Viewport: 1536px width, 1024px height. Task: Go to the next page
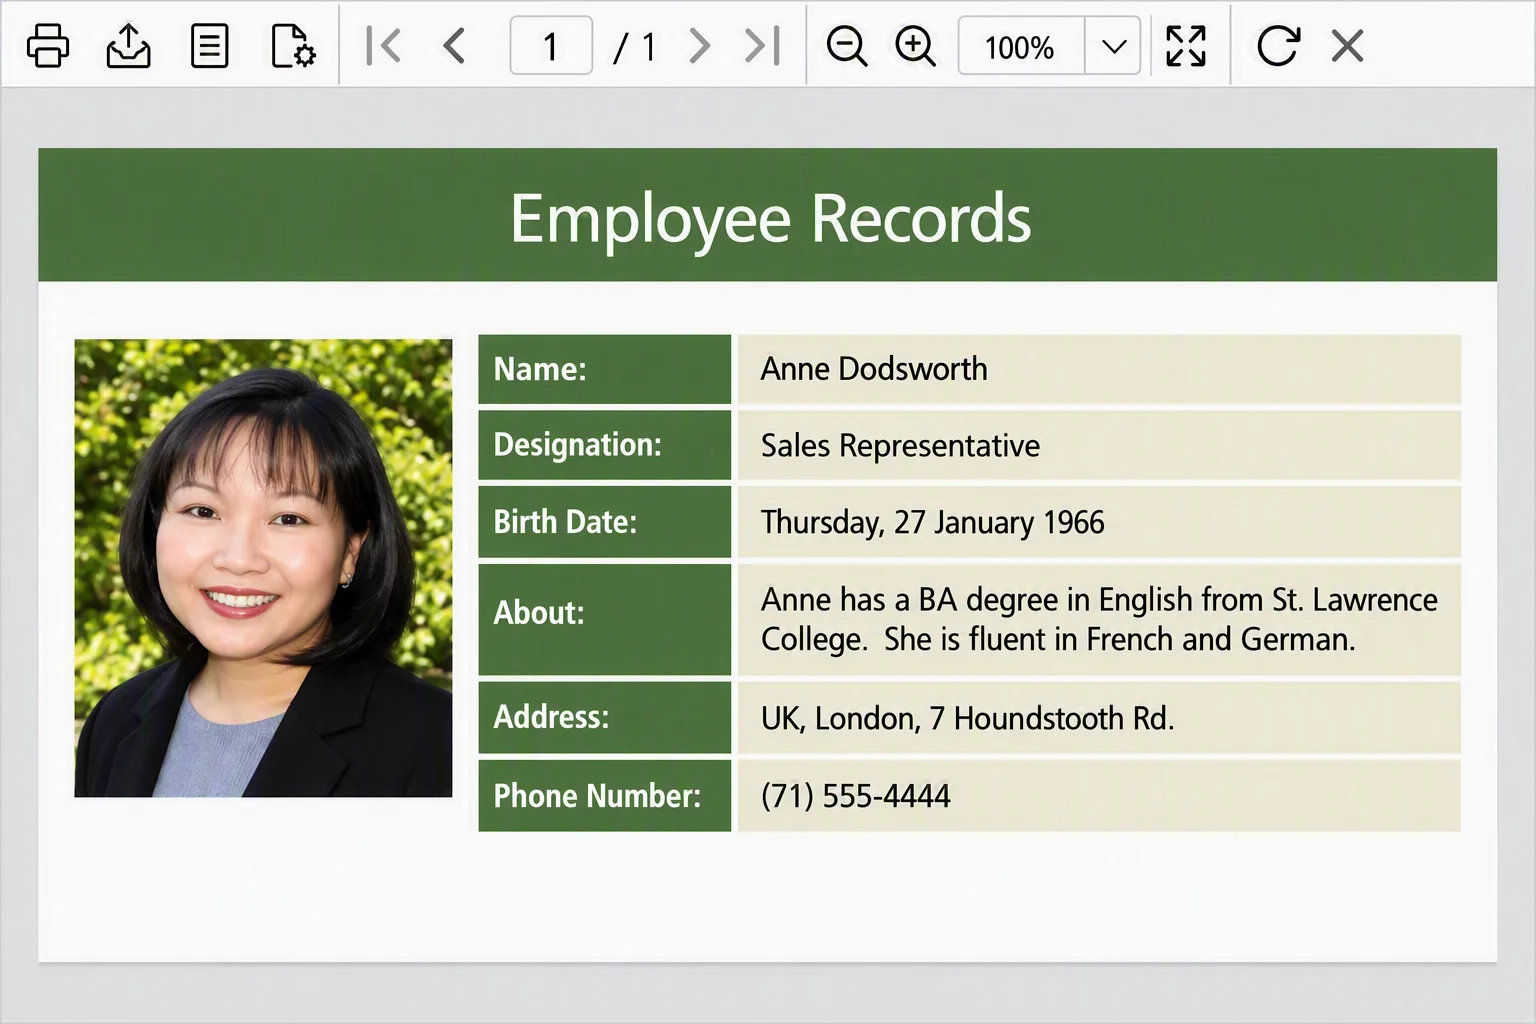700,46
